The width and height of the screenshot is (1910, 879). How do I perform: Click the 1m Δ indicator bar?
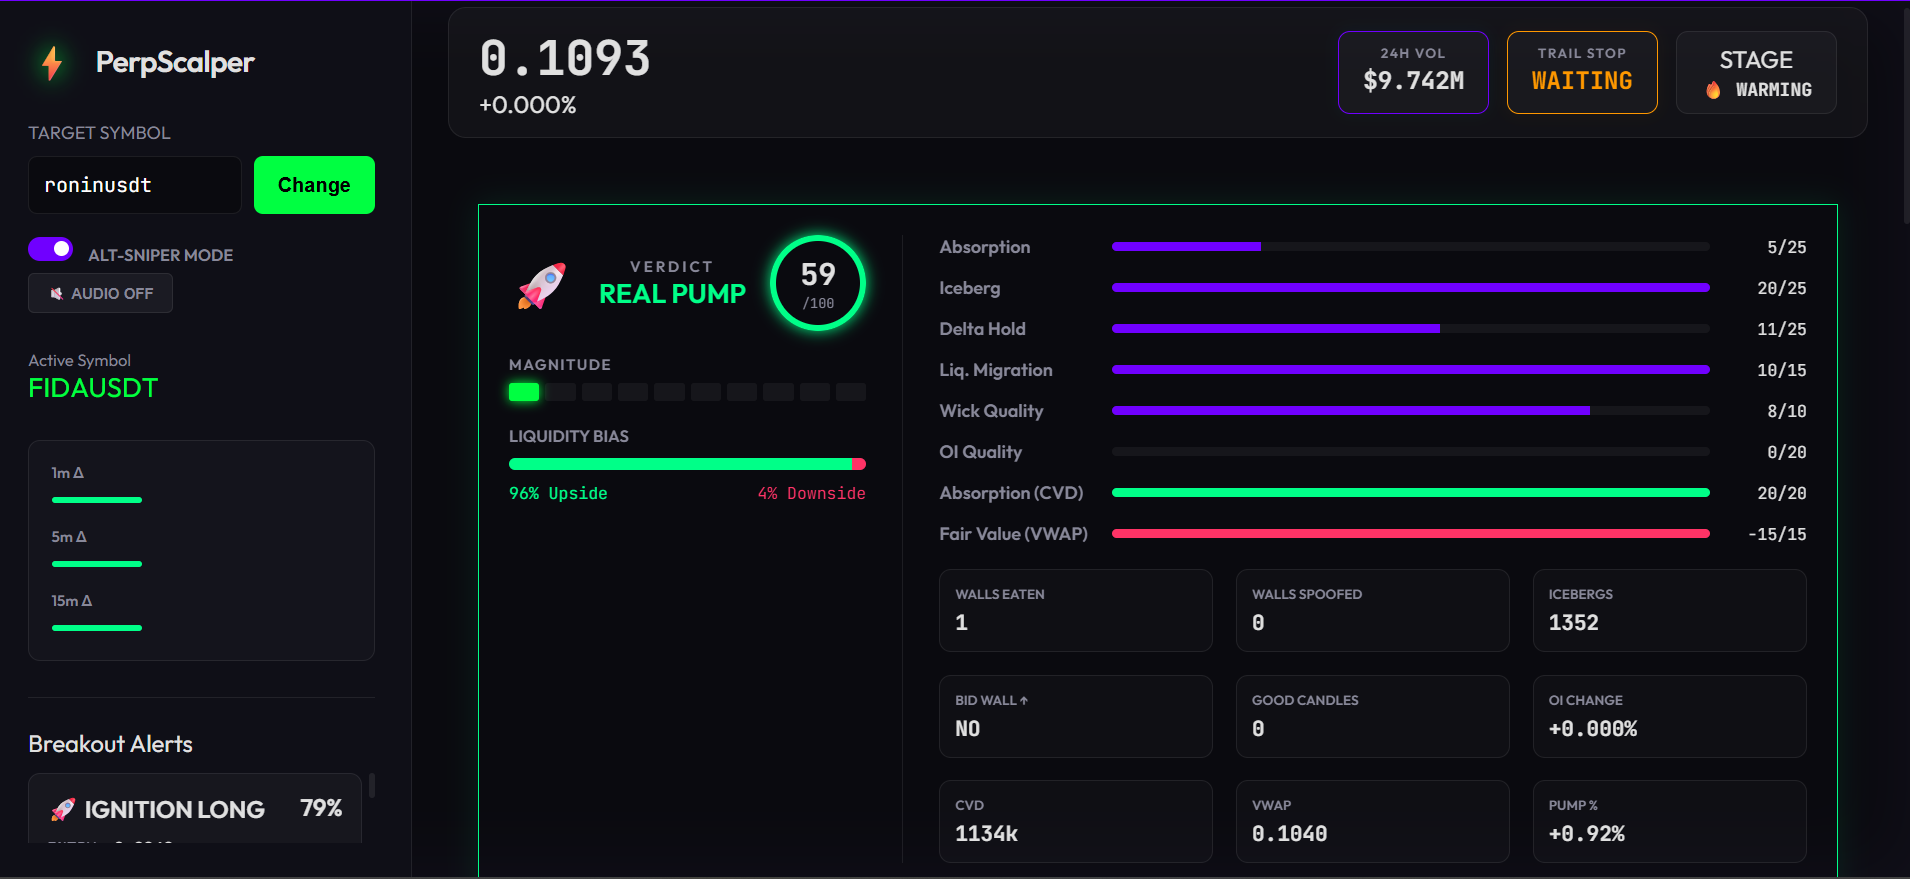[x=97, y=500]
